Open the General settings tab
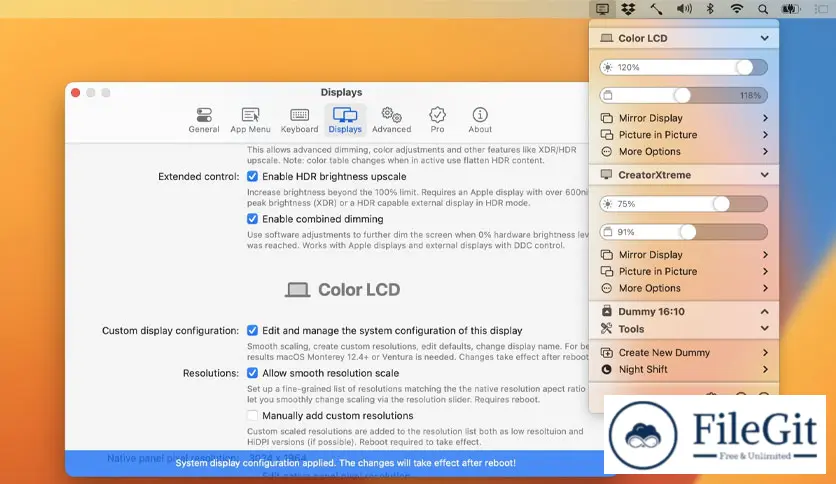Screen dimensions: 836x484 (x=204, y=120)
